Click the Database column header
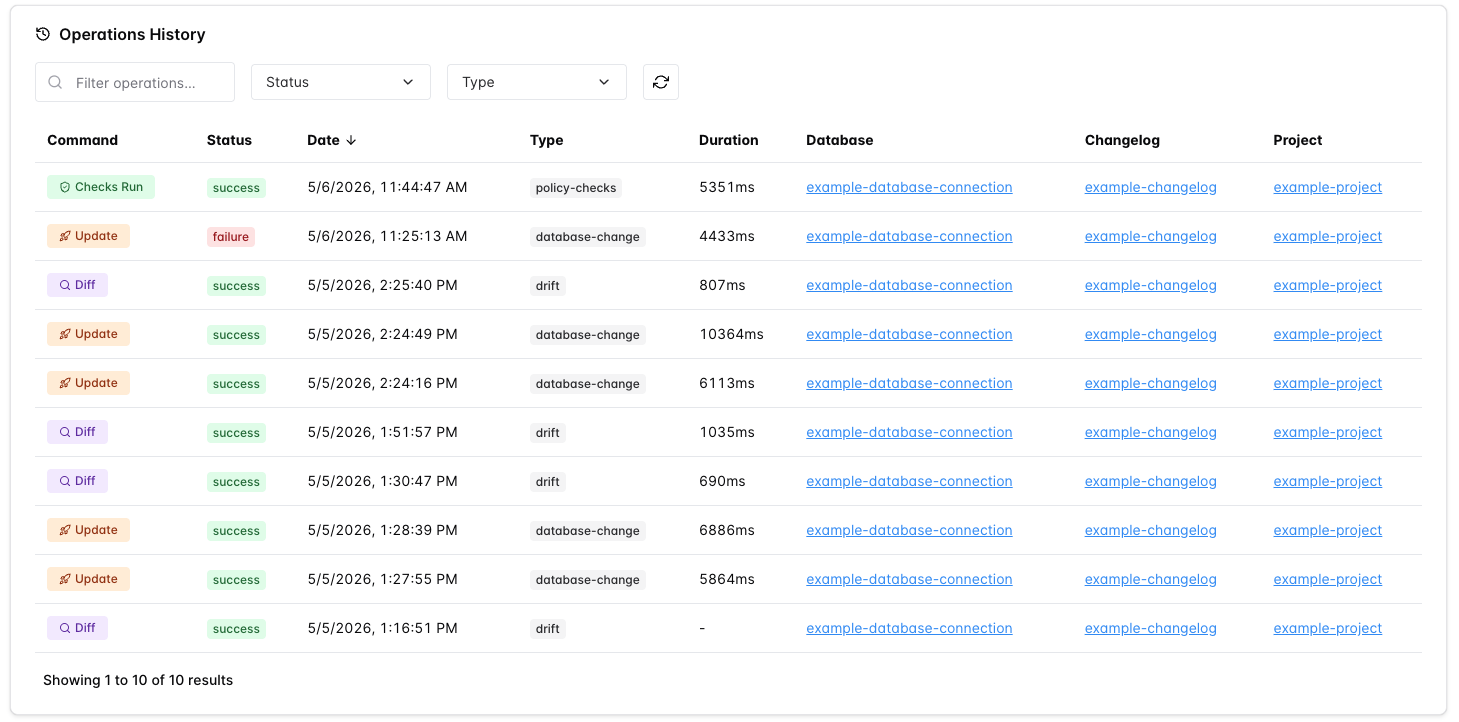The width and height of the screenshot is (1459, 722). (840, 140)
